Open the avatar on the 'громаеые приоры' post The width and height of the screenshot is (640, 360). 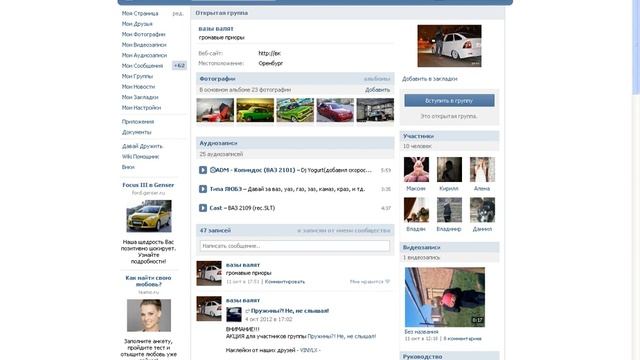pos(209,273)
